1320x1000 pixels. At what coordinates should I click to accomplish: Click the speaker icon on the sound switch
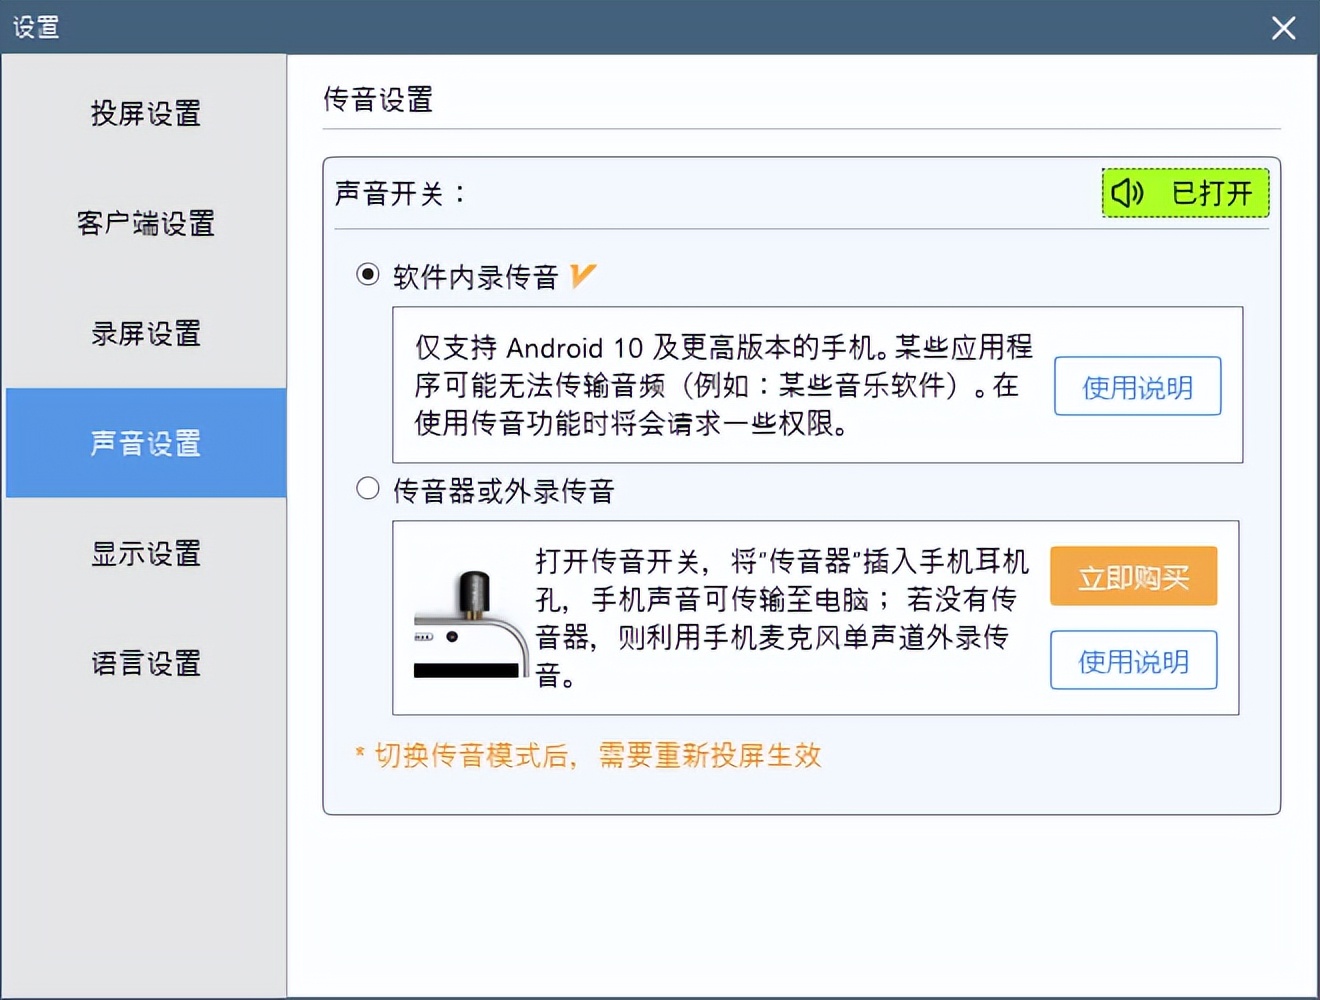pos(1127,193)
